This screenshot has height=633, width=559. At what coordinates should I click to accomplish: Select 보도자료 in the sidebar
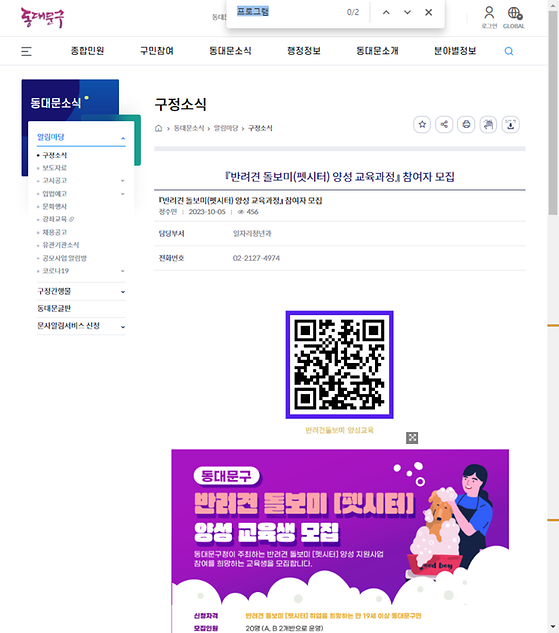pyautogui.click(x=54, y=168)
